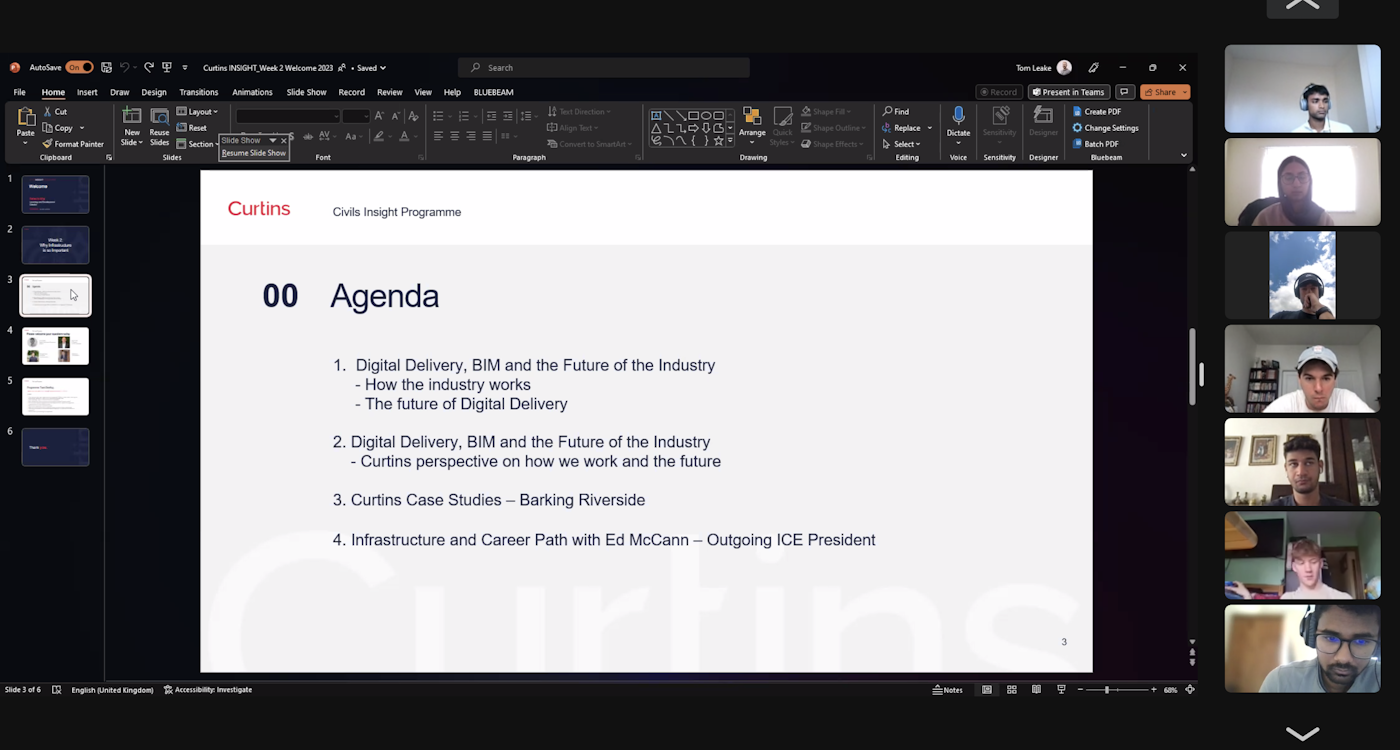Select the star shape in gallery
The image size is (1400, 750).
pyautogui.click(x=718, y=141)
